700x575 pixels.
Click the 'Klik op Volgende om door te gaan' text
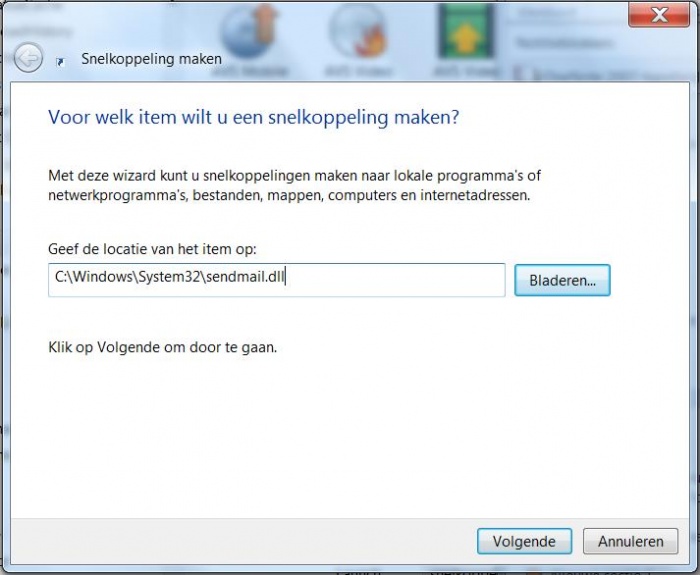(x=162, y=347)
